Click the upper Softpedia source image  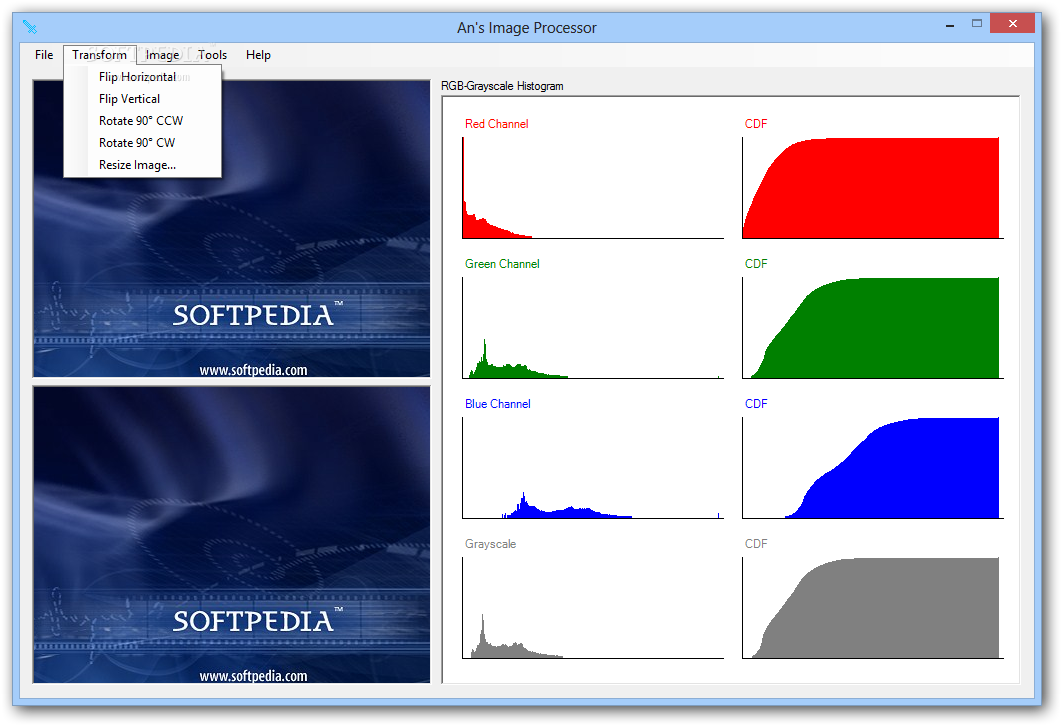(x=232, y=229)
